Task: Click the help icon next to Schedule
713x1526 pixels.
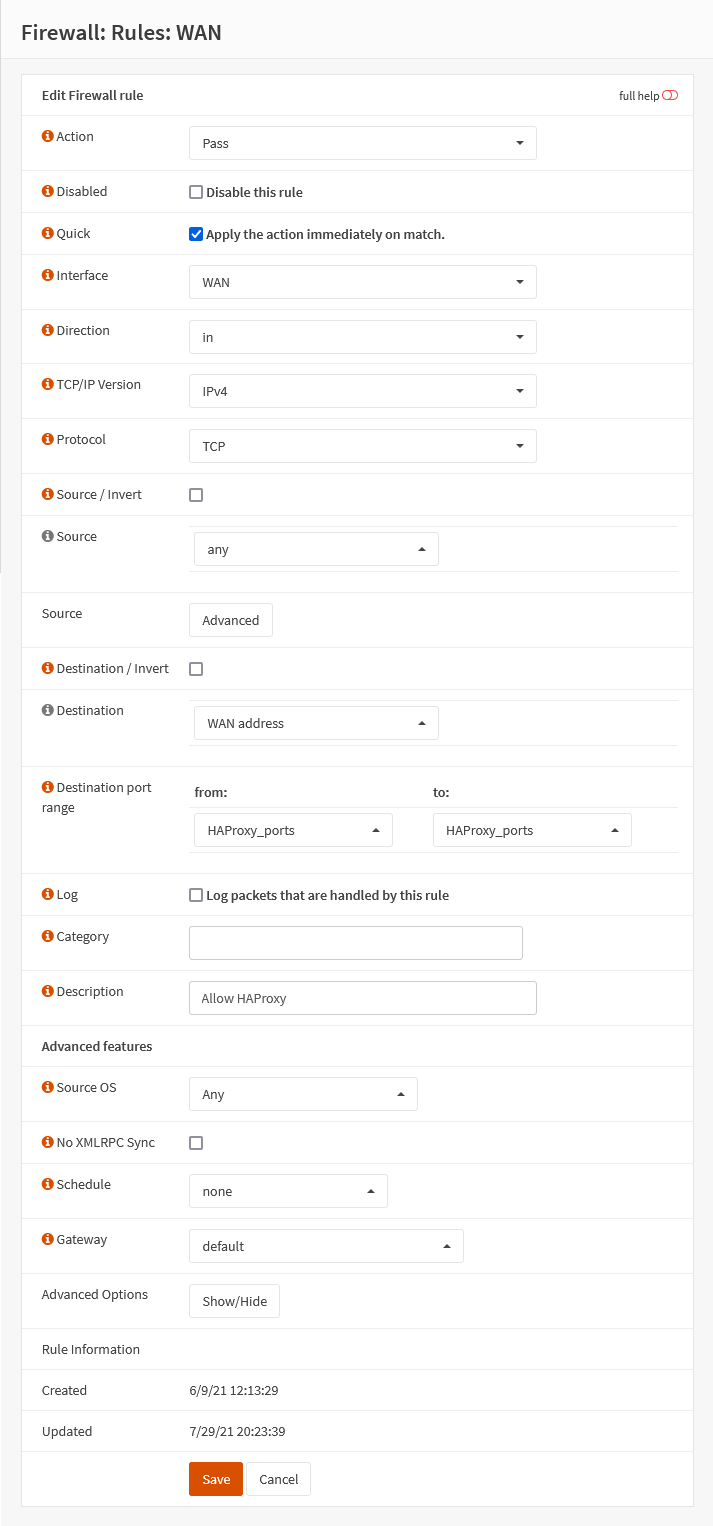Action: tap(47, 1184)
